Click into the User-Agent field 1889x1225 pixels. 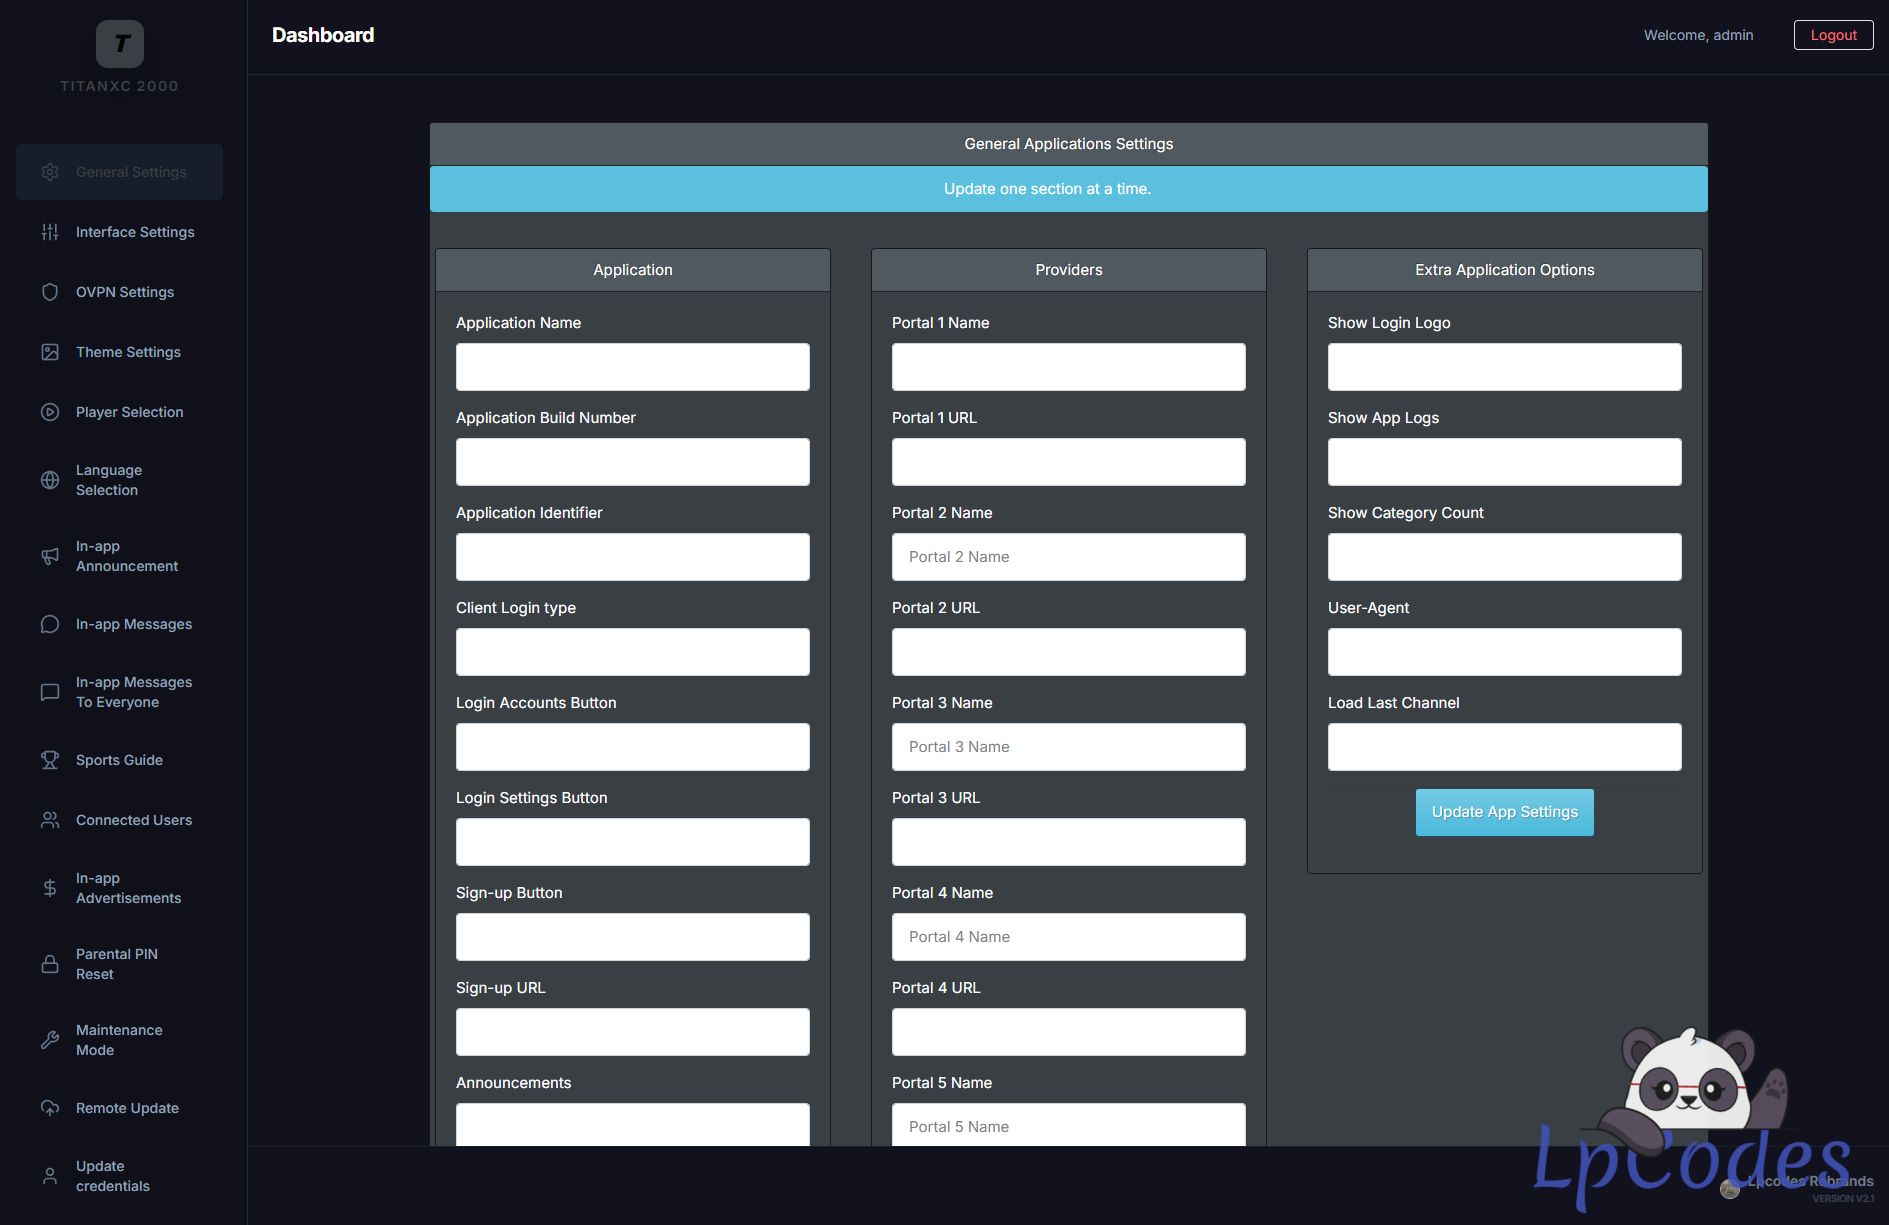(x=1504, y=652)
